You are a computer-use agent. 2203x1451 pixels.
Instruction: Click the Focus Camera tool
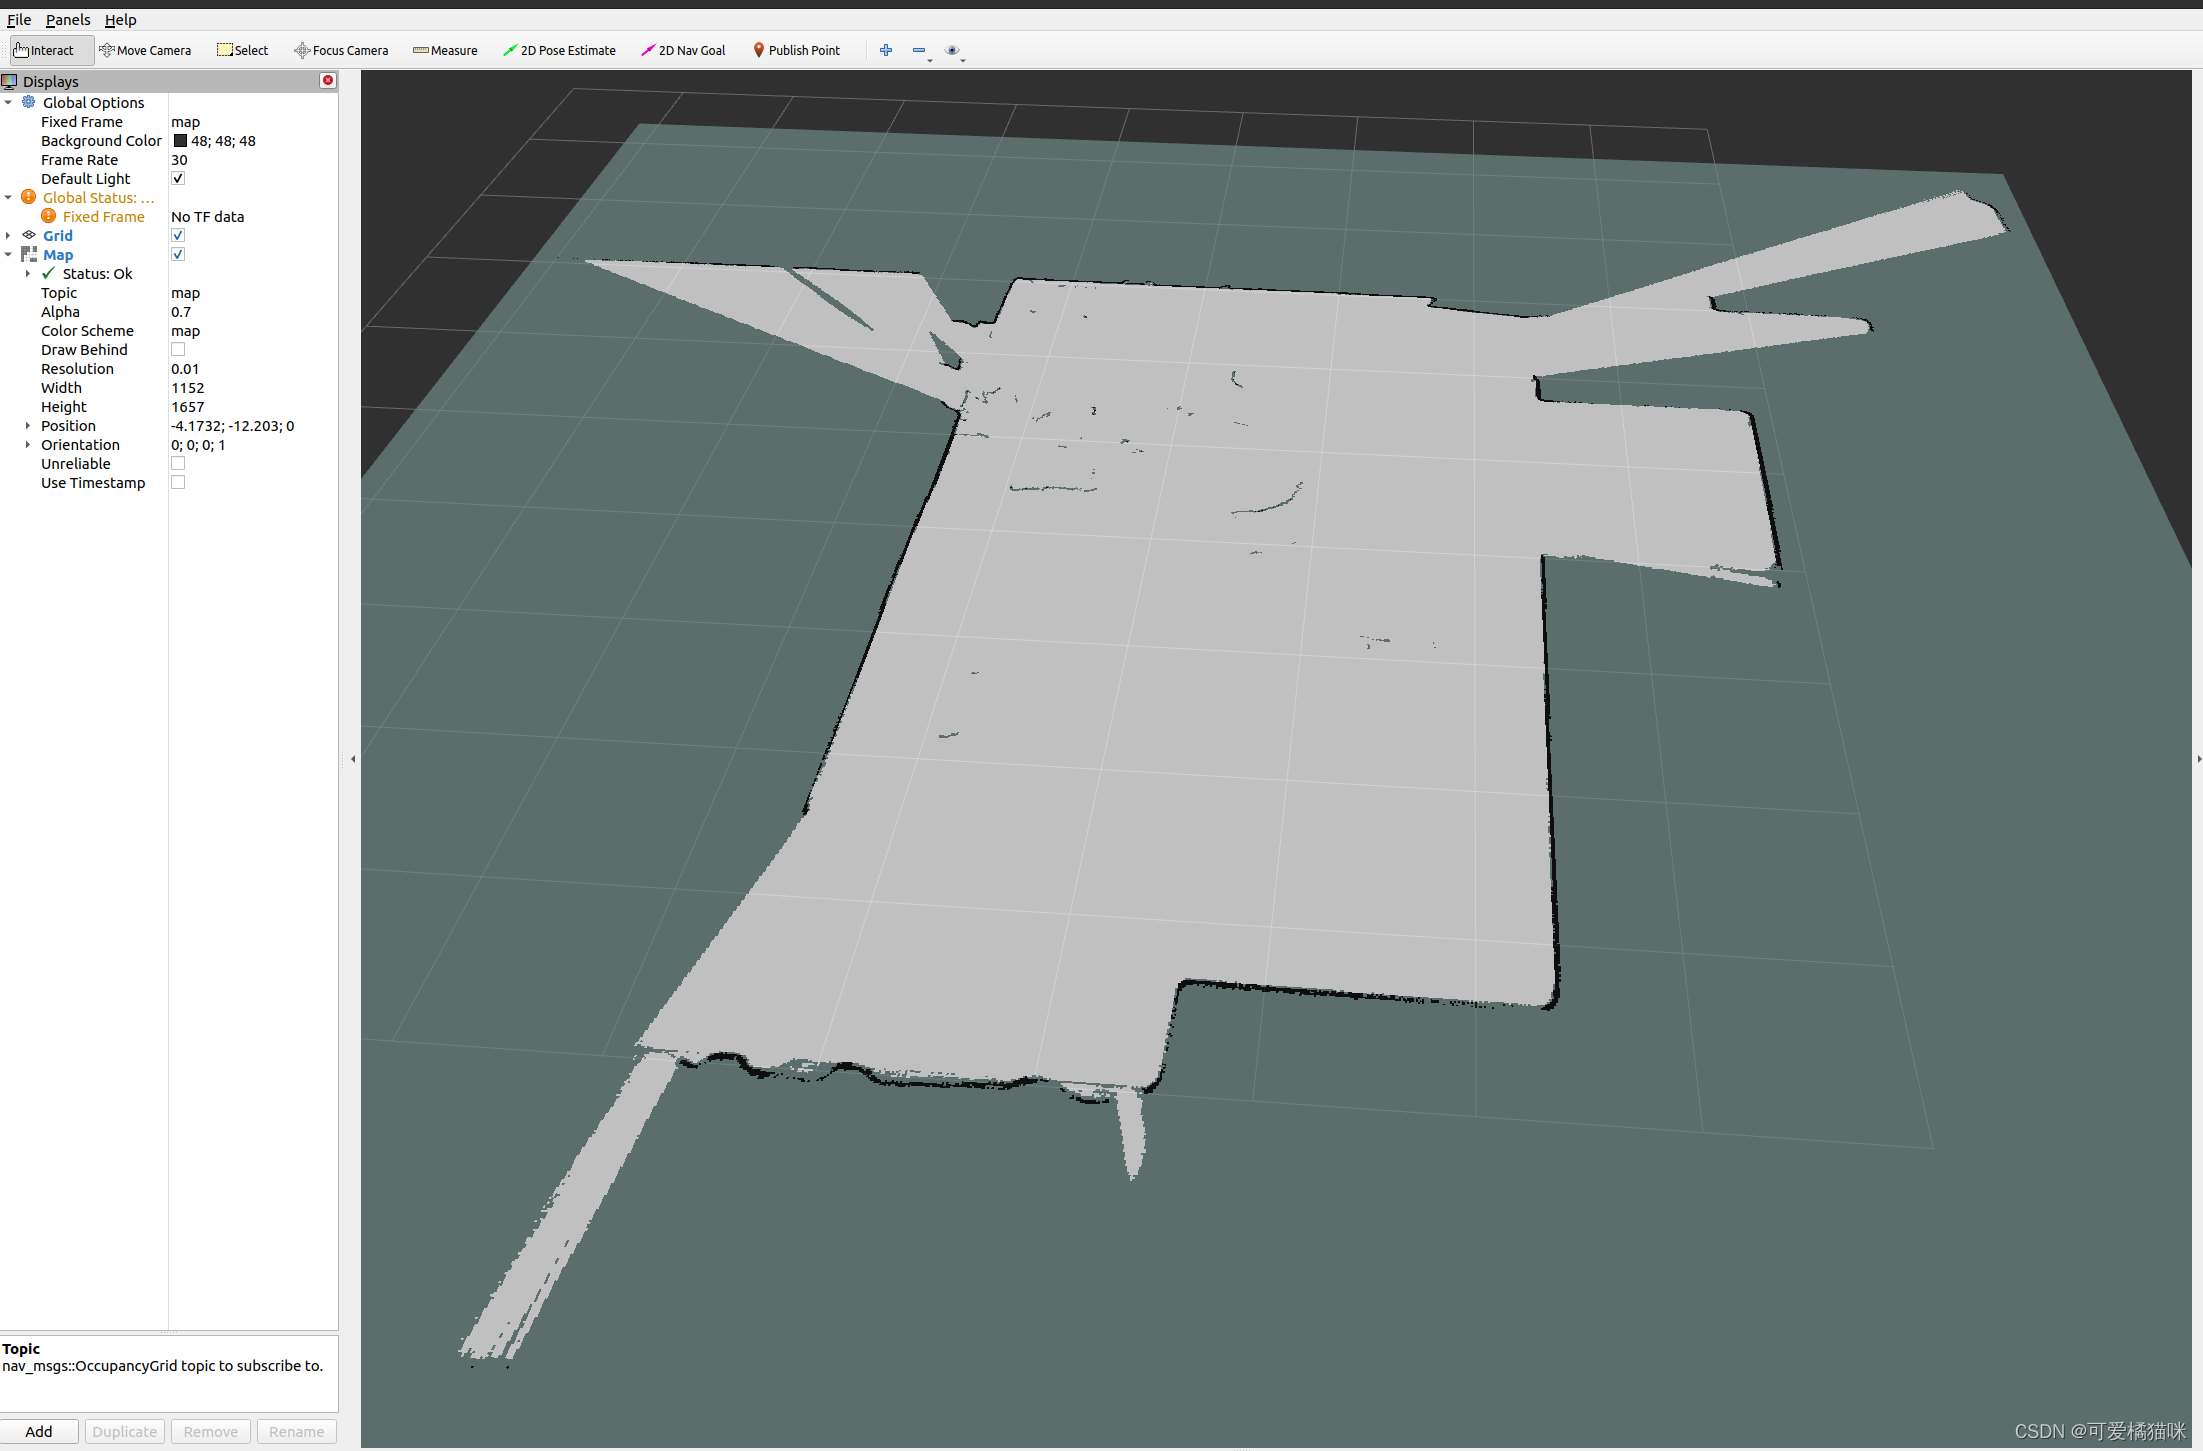341,50
